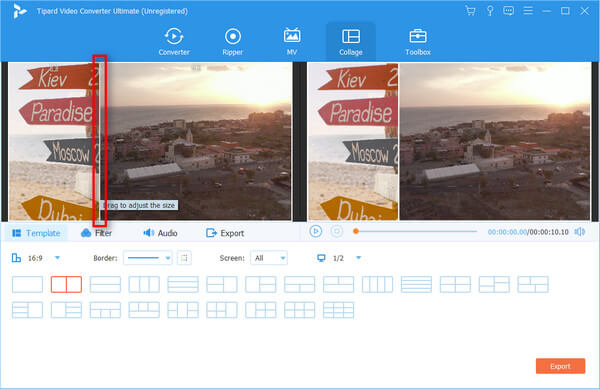Click the monitor icon beside 1/2
This screenshot has height=389, width=600.
pyautogui.click(x=321, y=258)
